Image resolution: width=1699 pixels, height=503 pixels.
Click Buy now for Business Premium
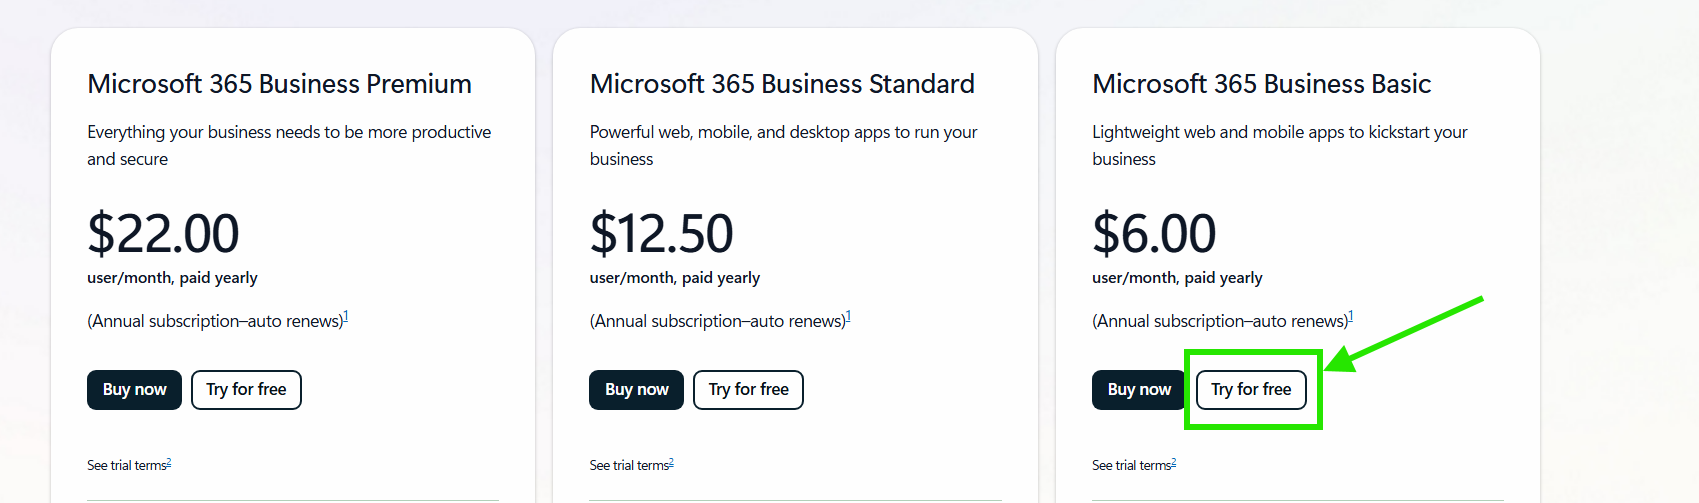coord(134,390)
